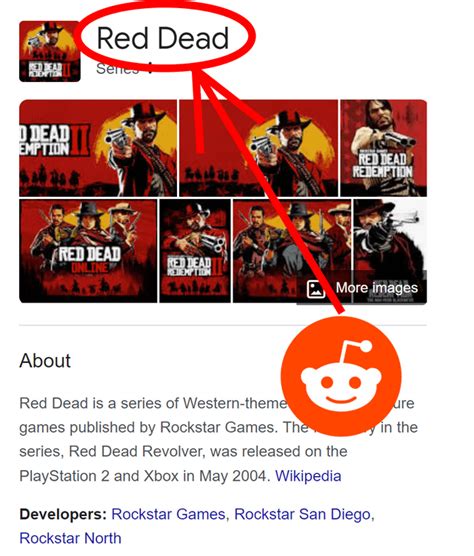Click the circled Red Dead title

(163, 38)
